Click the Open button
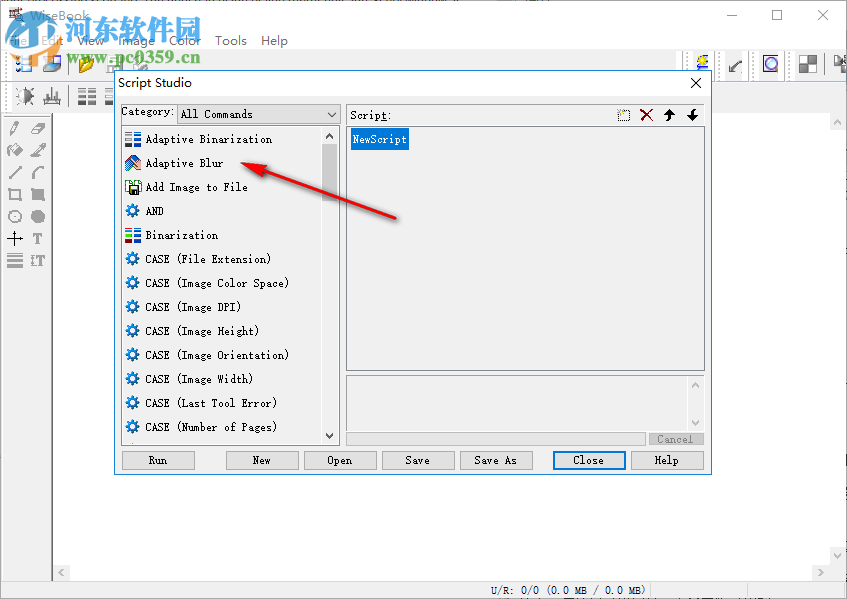 coord(340,460)
